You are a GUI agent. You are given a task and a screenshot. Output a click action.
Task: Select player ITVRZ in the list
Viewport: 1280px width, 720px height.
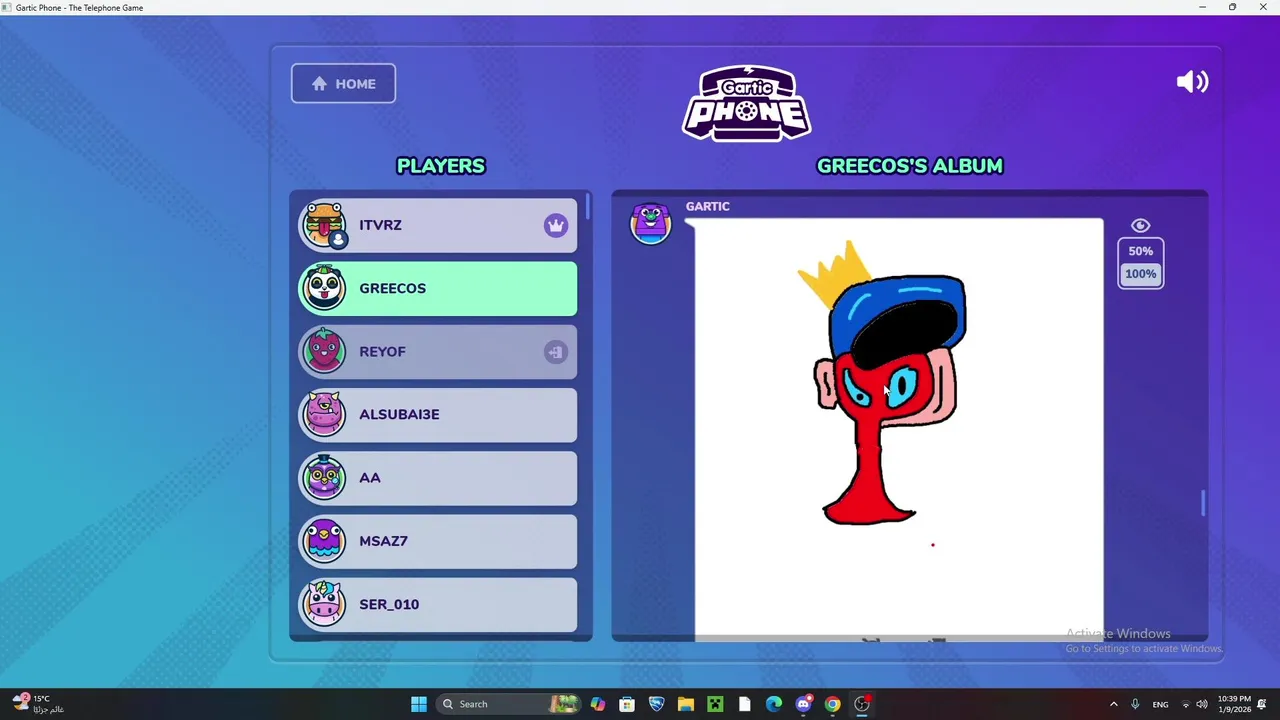click(438, 225)
